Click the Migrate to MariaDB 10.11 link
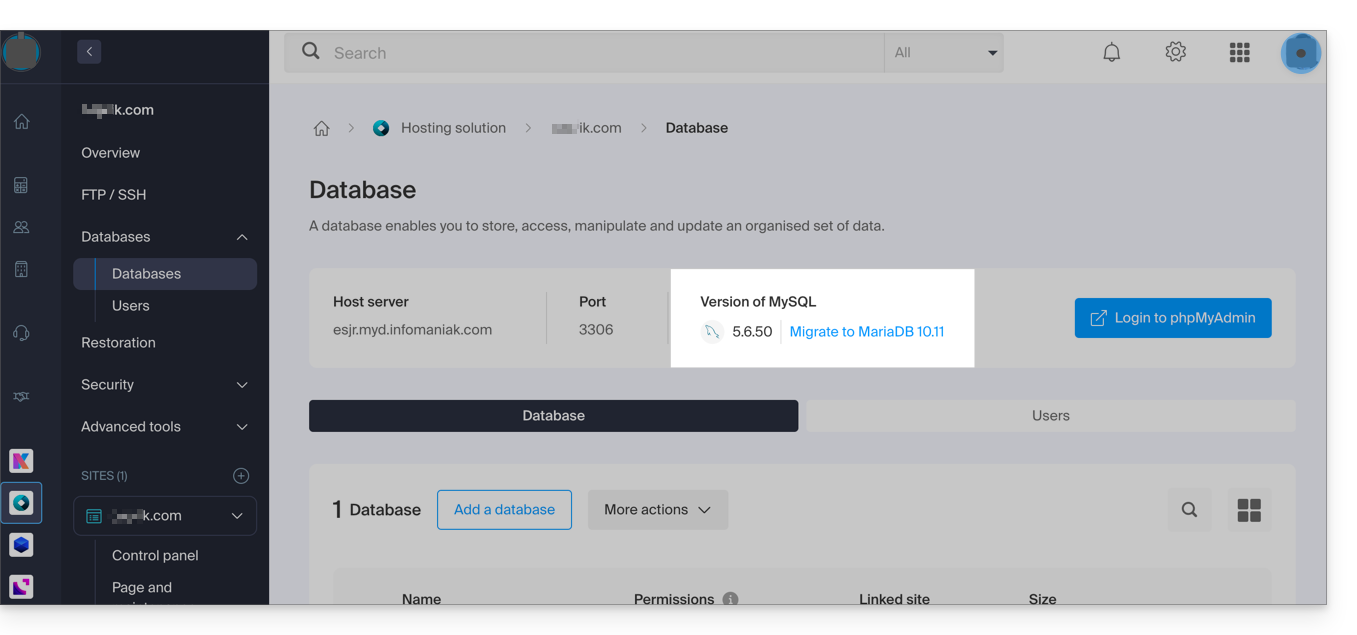Image resolution: width=1357 pixels, height=635 pixels. pyautogui.click(x=866, y=332)
